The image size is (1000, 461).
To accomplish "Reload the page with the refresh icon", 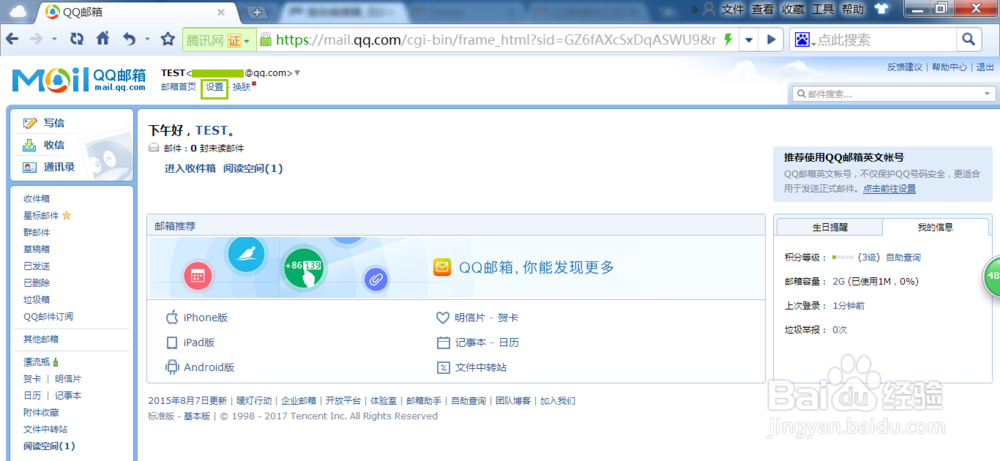I will point(77,39).
